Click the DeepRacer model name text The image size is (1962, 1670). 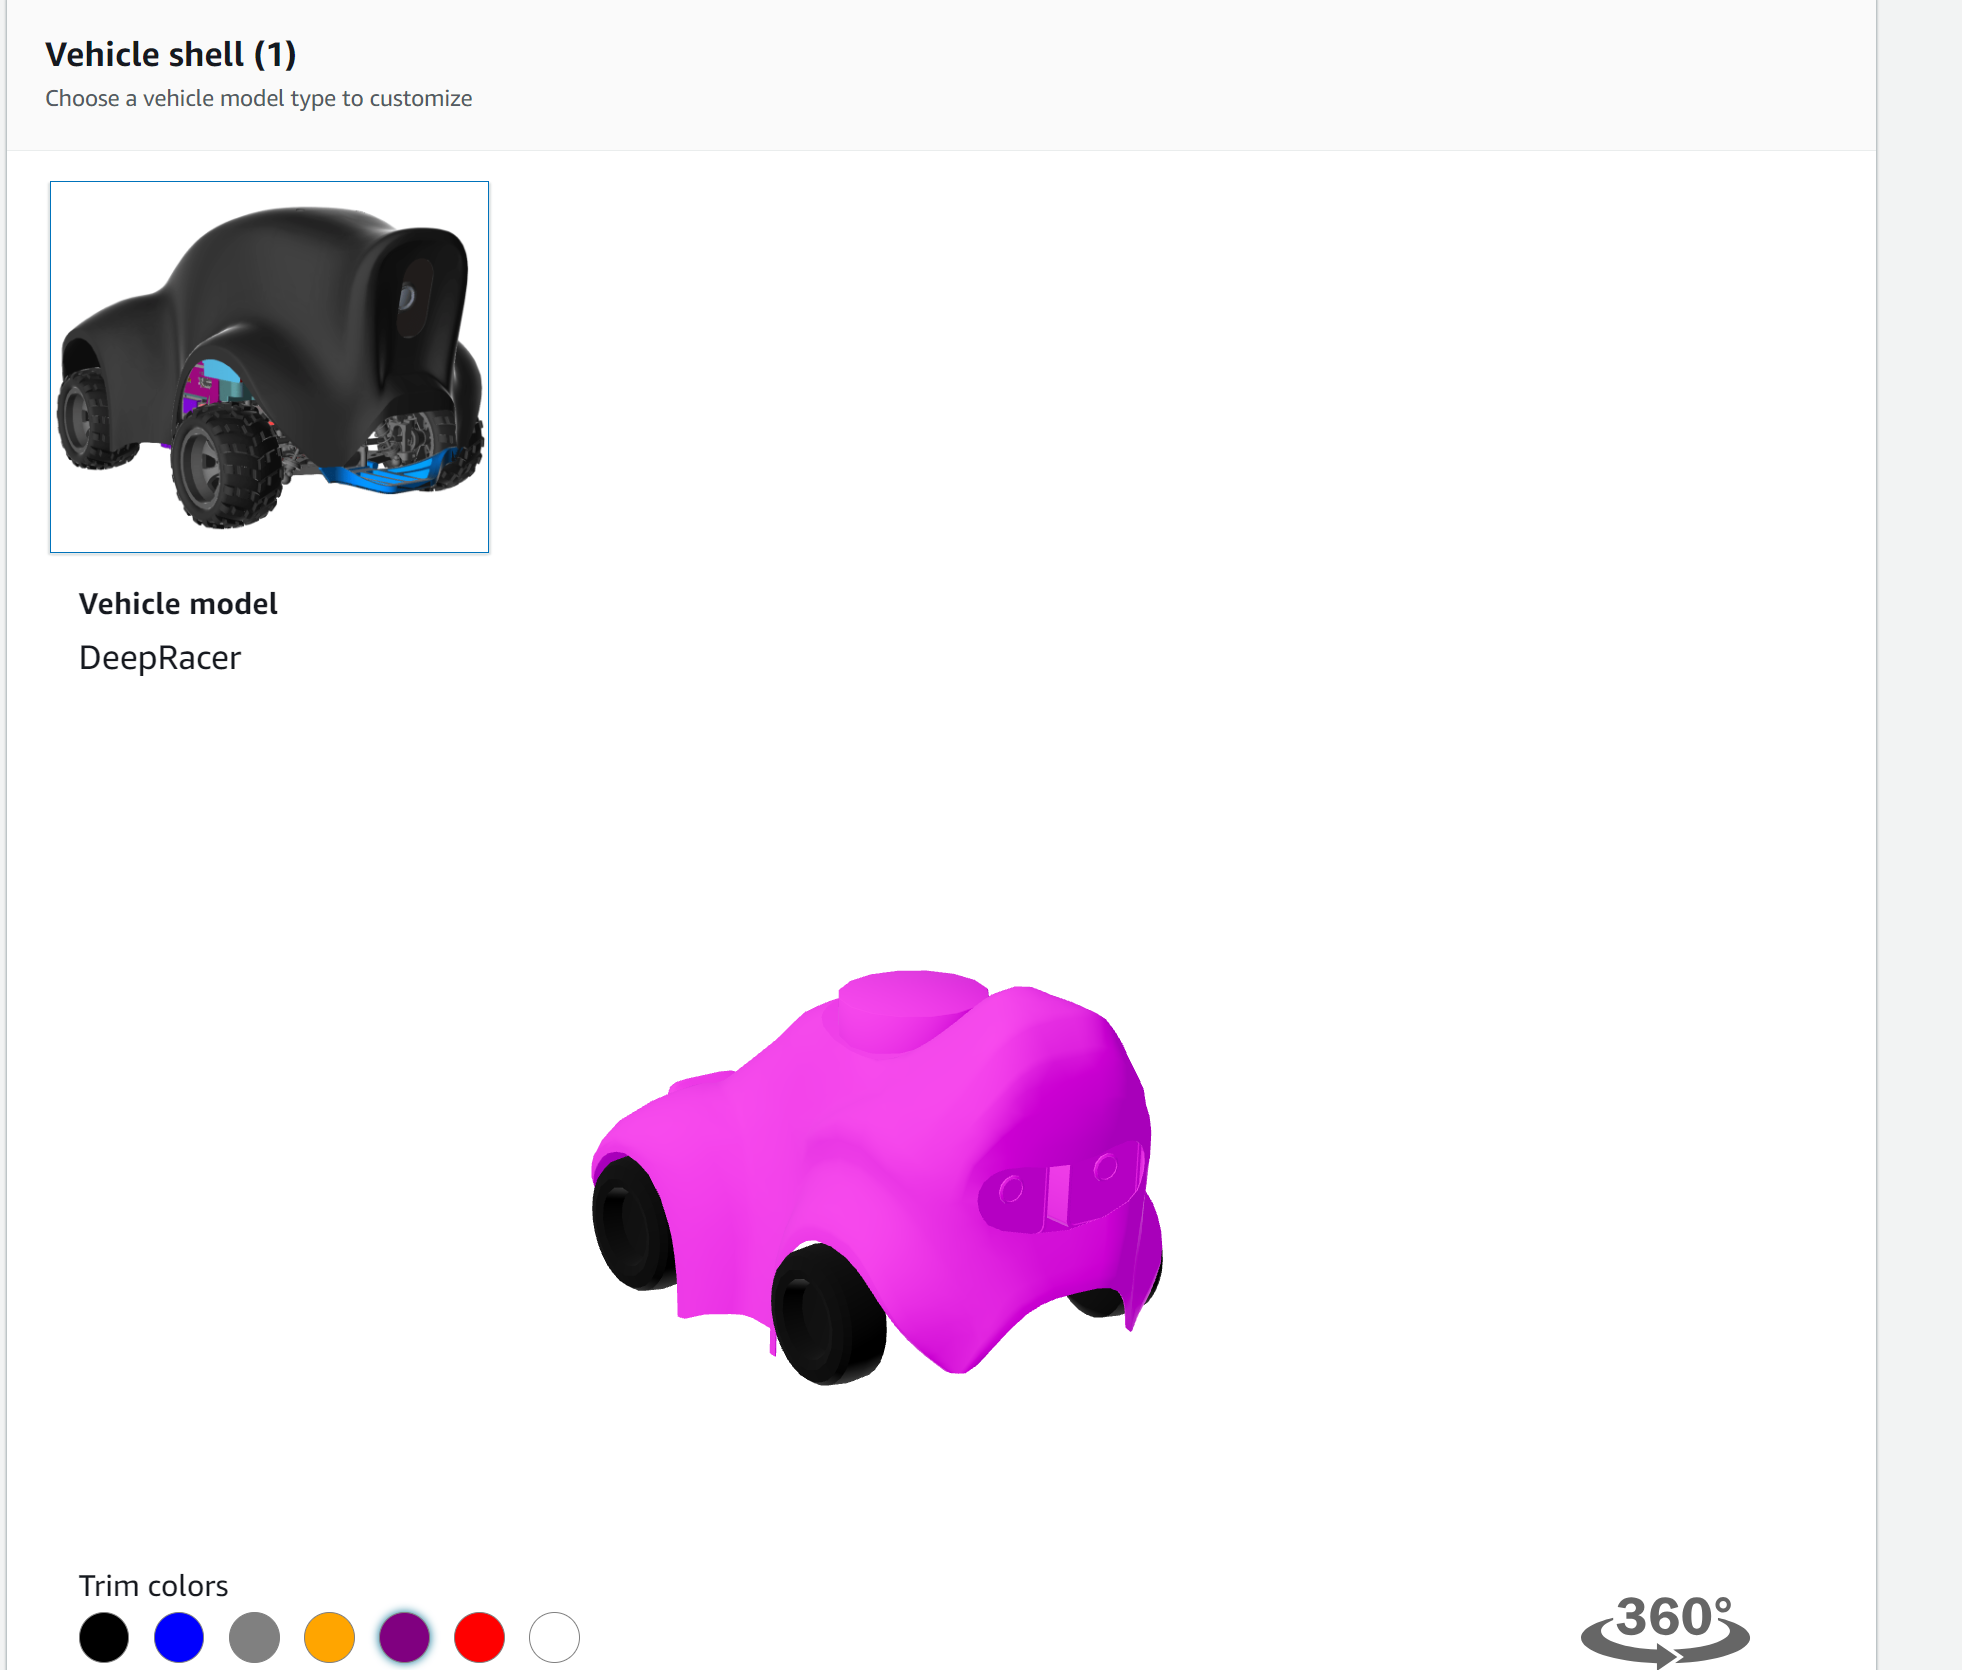click(160, 657)
